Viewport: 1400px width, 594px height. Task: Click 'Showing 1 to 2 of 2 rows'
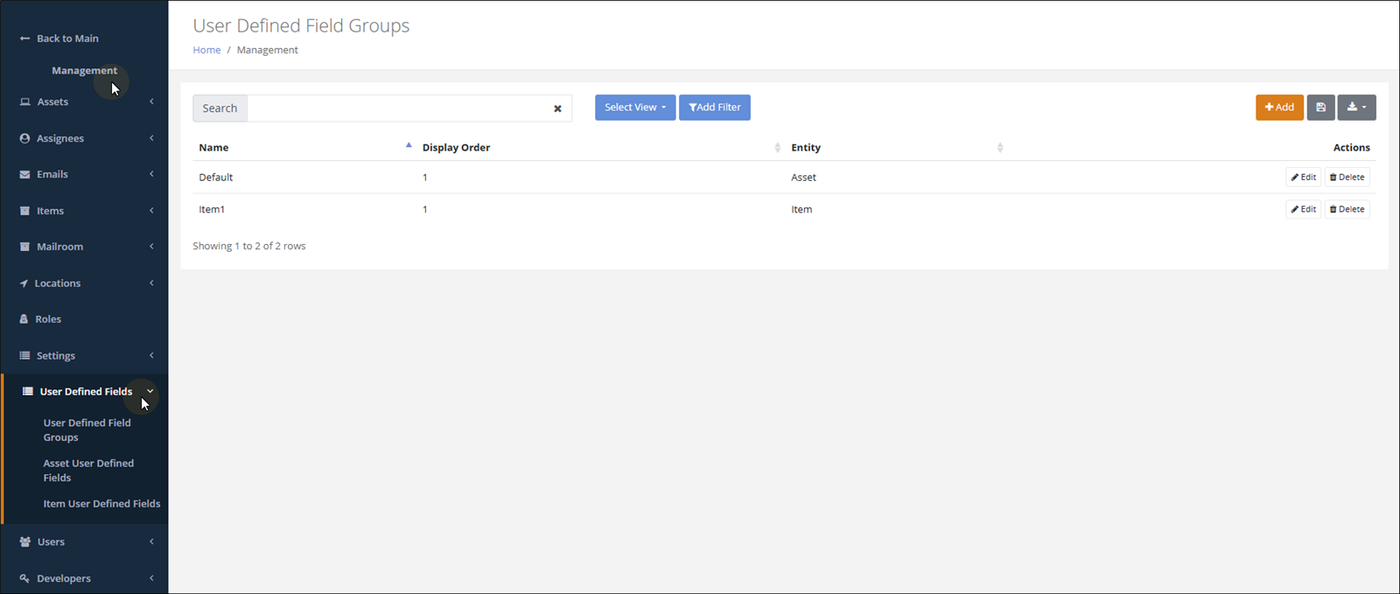[249, 245]
